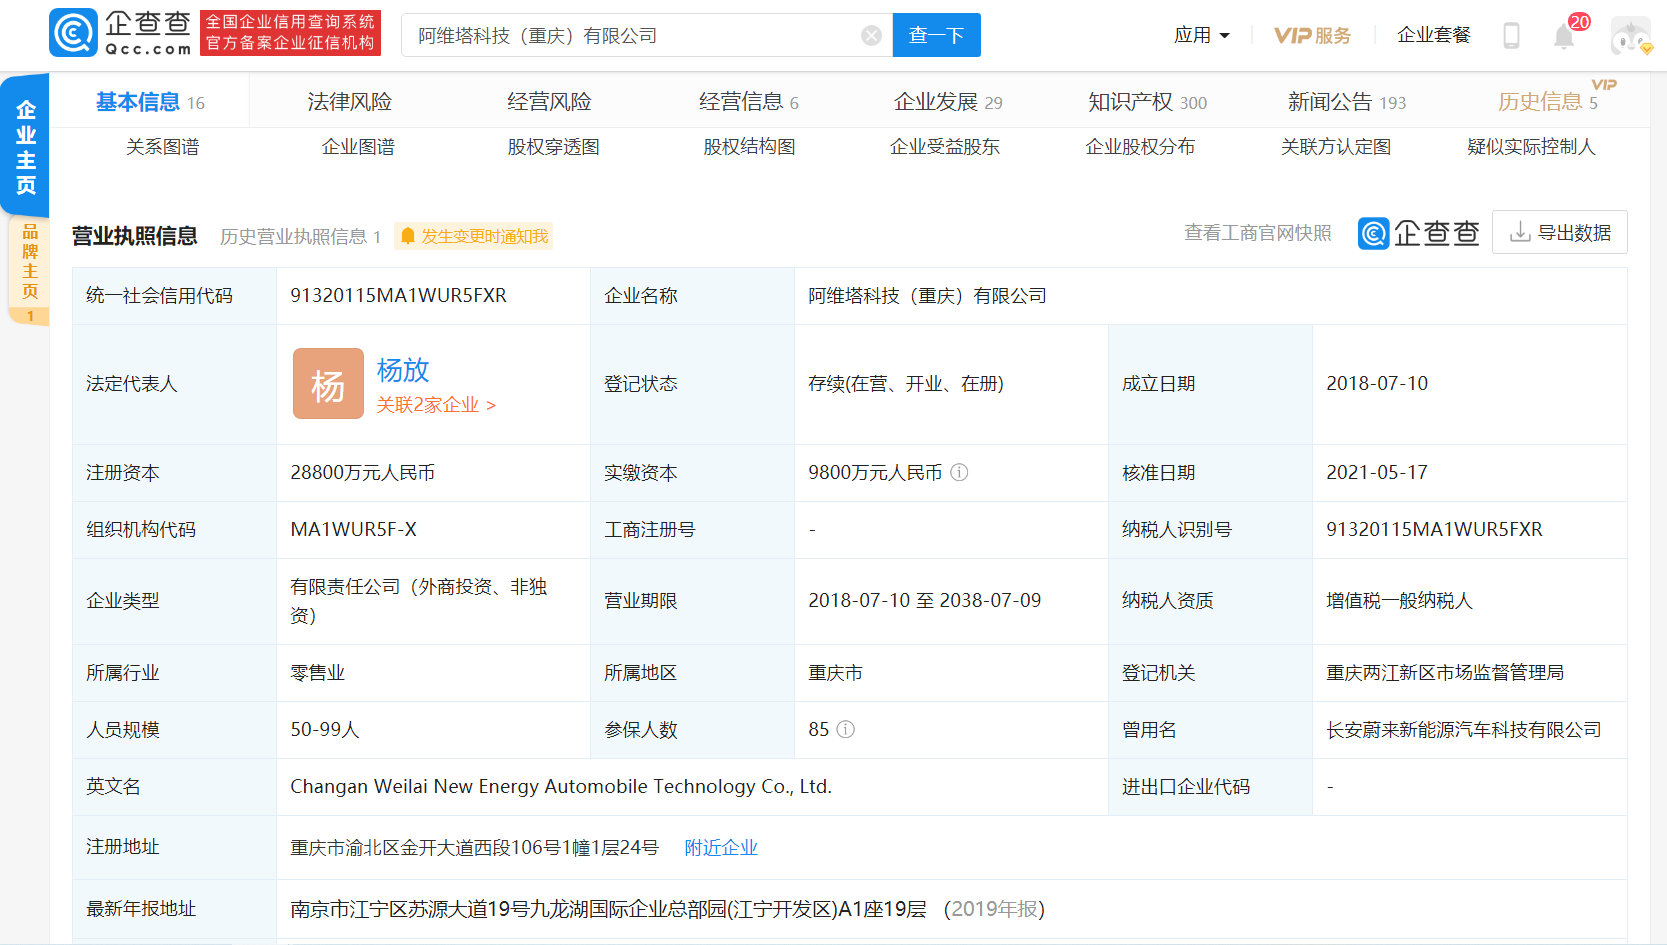Click the mobile phone icon
The width and height of the screenshot is (1667, 945).
pos(1511,36)
